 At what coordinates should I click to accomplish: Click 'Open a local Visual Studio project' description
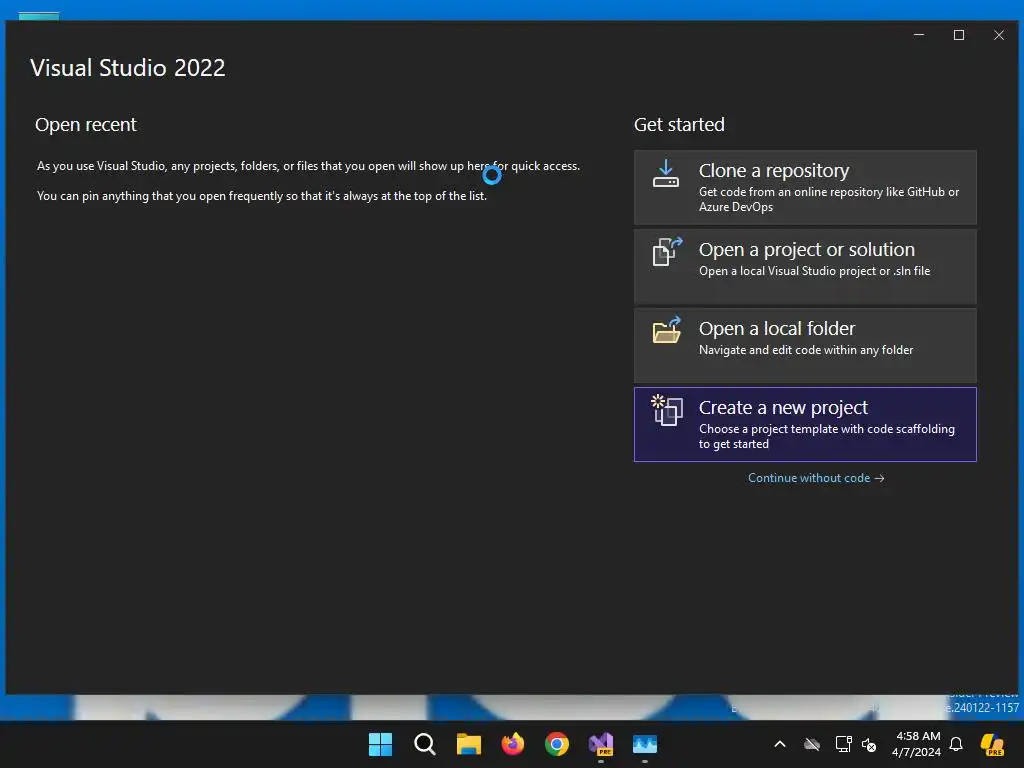coord(814,271)
